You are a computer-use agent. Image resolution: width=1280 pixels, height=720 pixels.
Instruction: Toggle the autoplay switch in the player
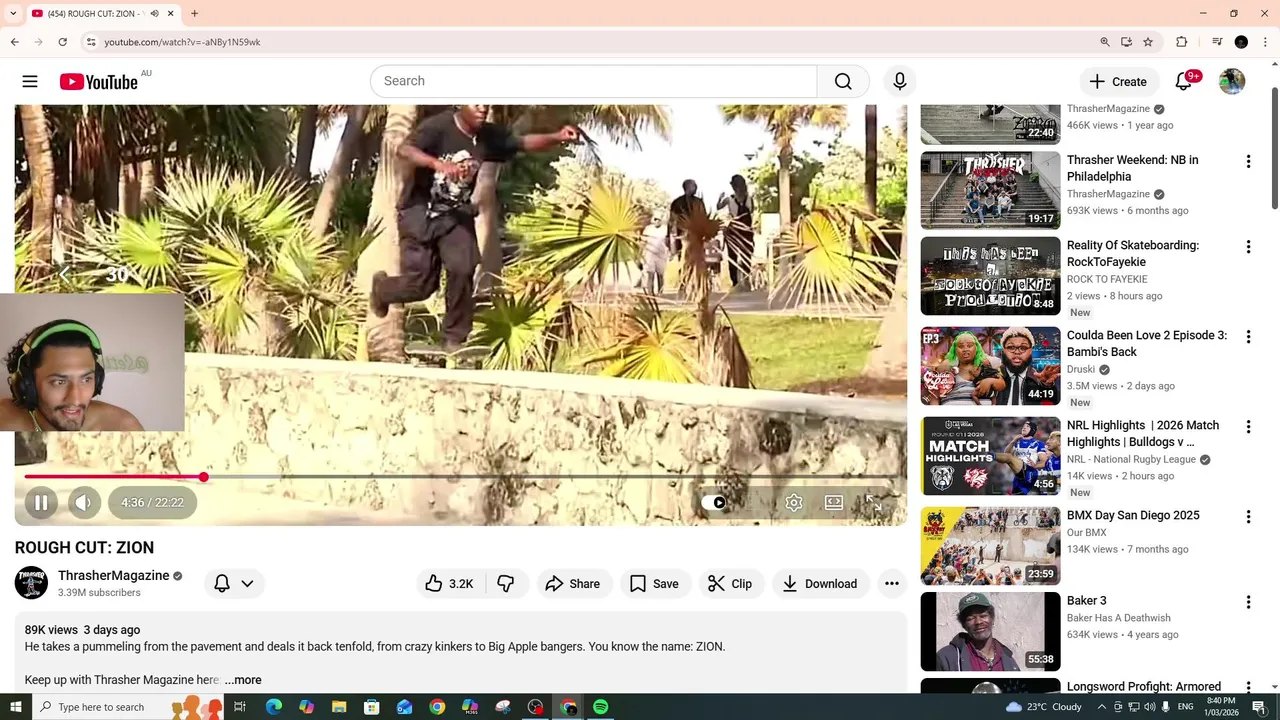[x=714, y=503]
